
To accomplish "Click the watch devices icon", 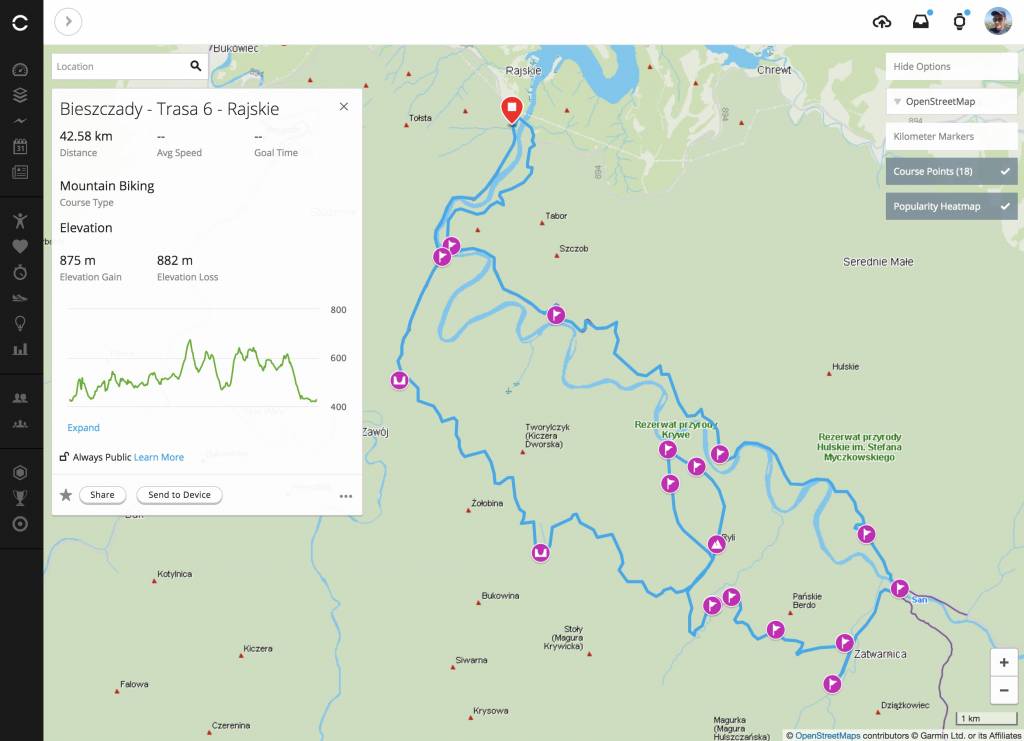I will click(x=959, y=22).
